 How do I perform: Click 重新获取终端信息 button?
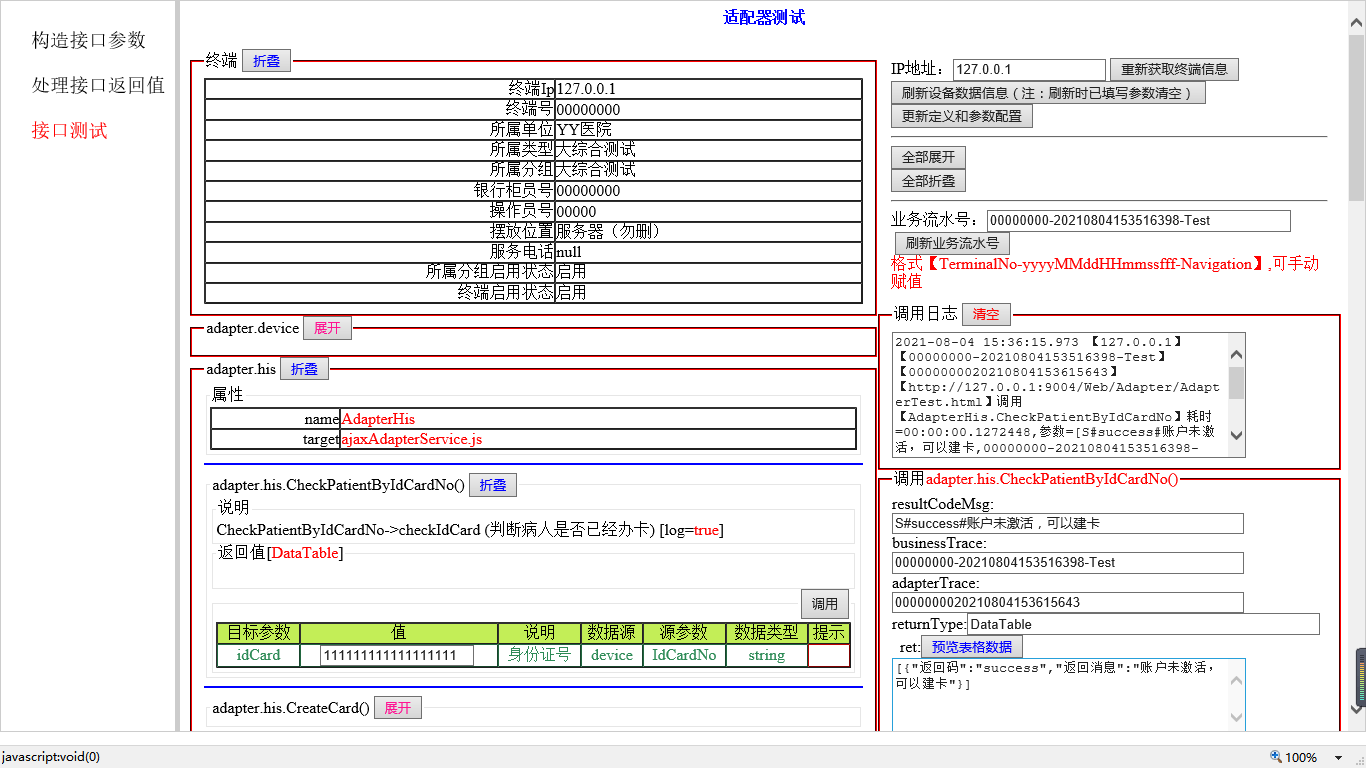1174,70
